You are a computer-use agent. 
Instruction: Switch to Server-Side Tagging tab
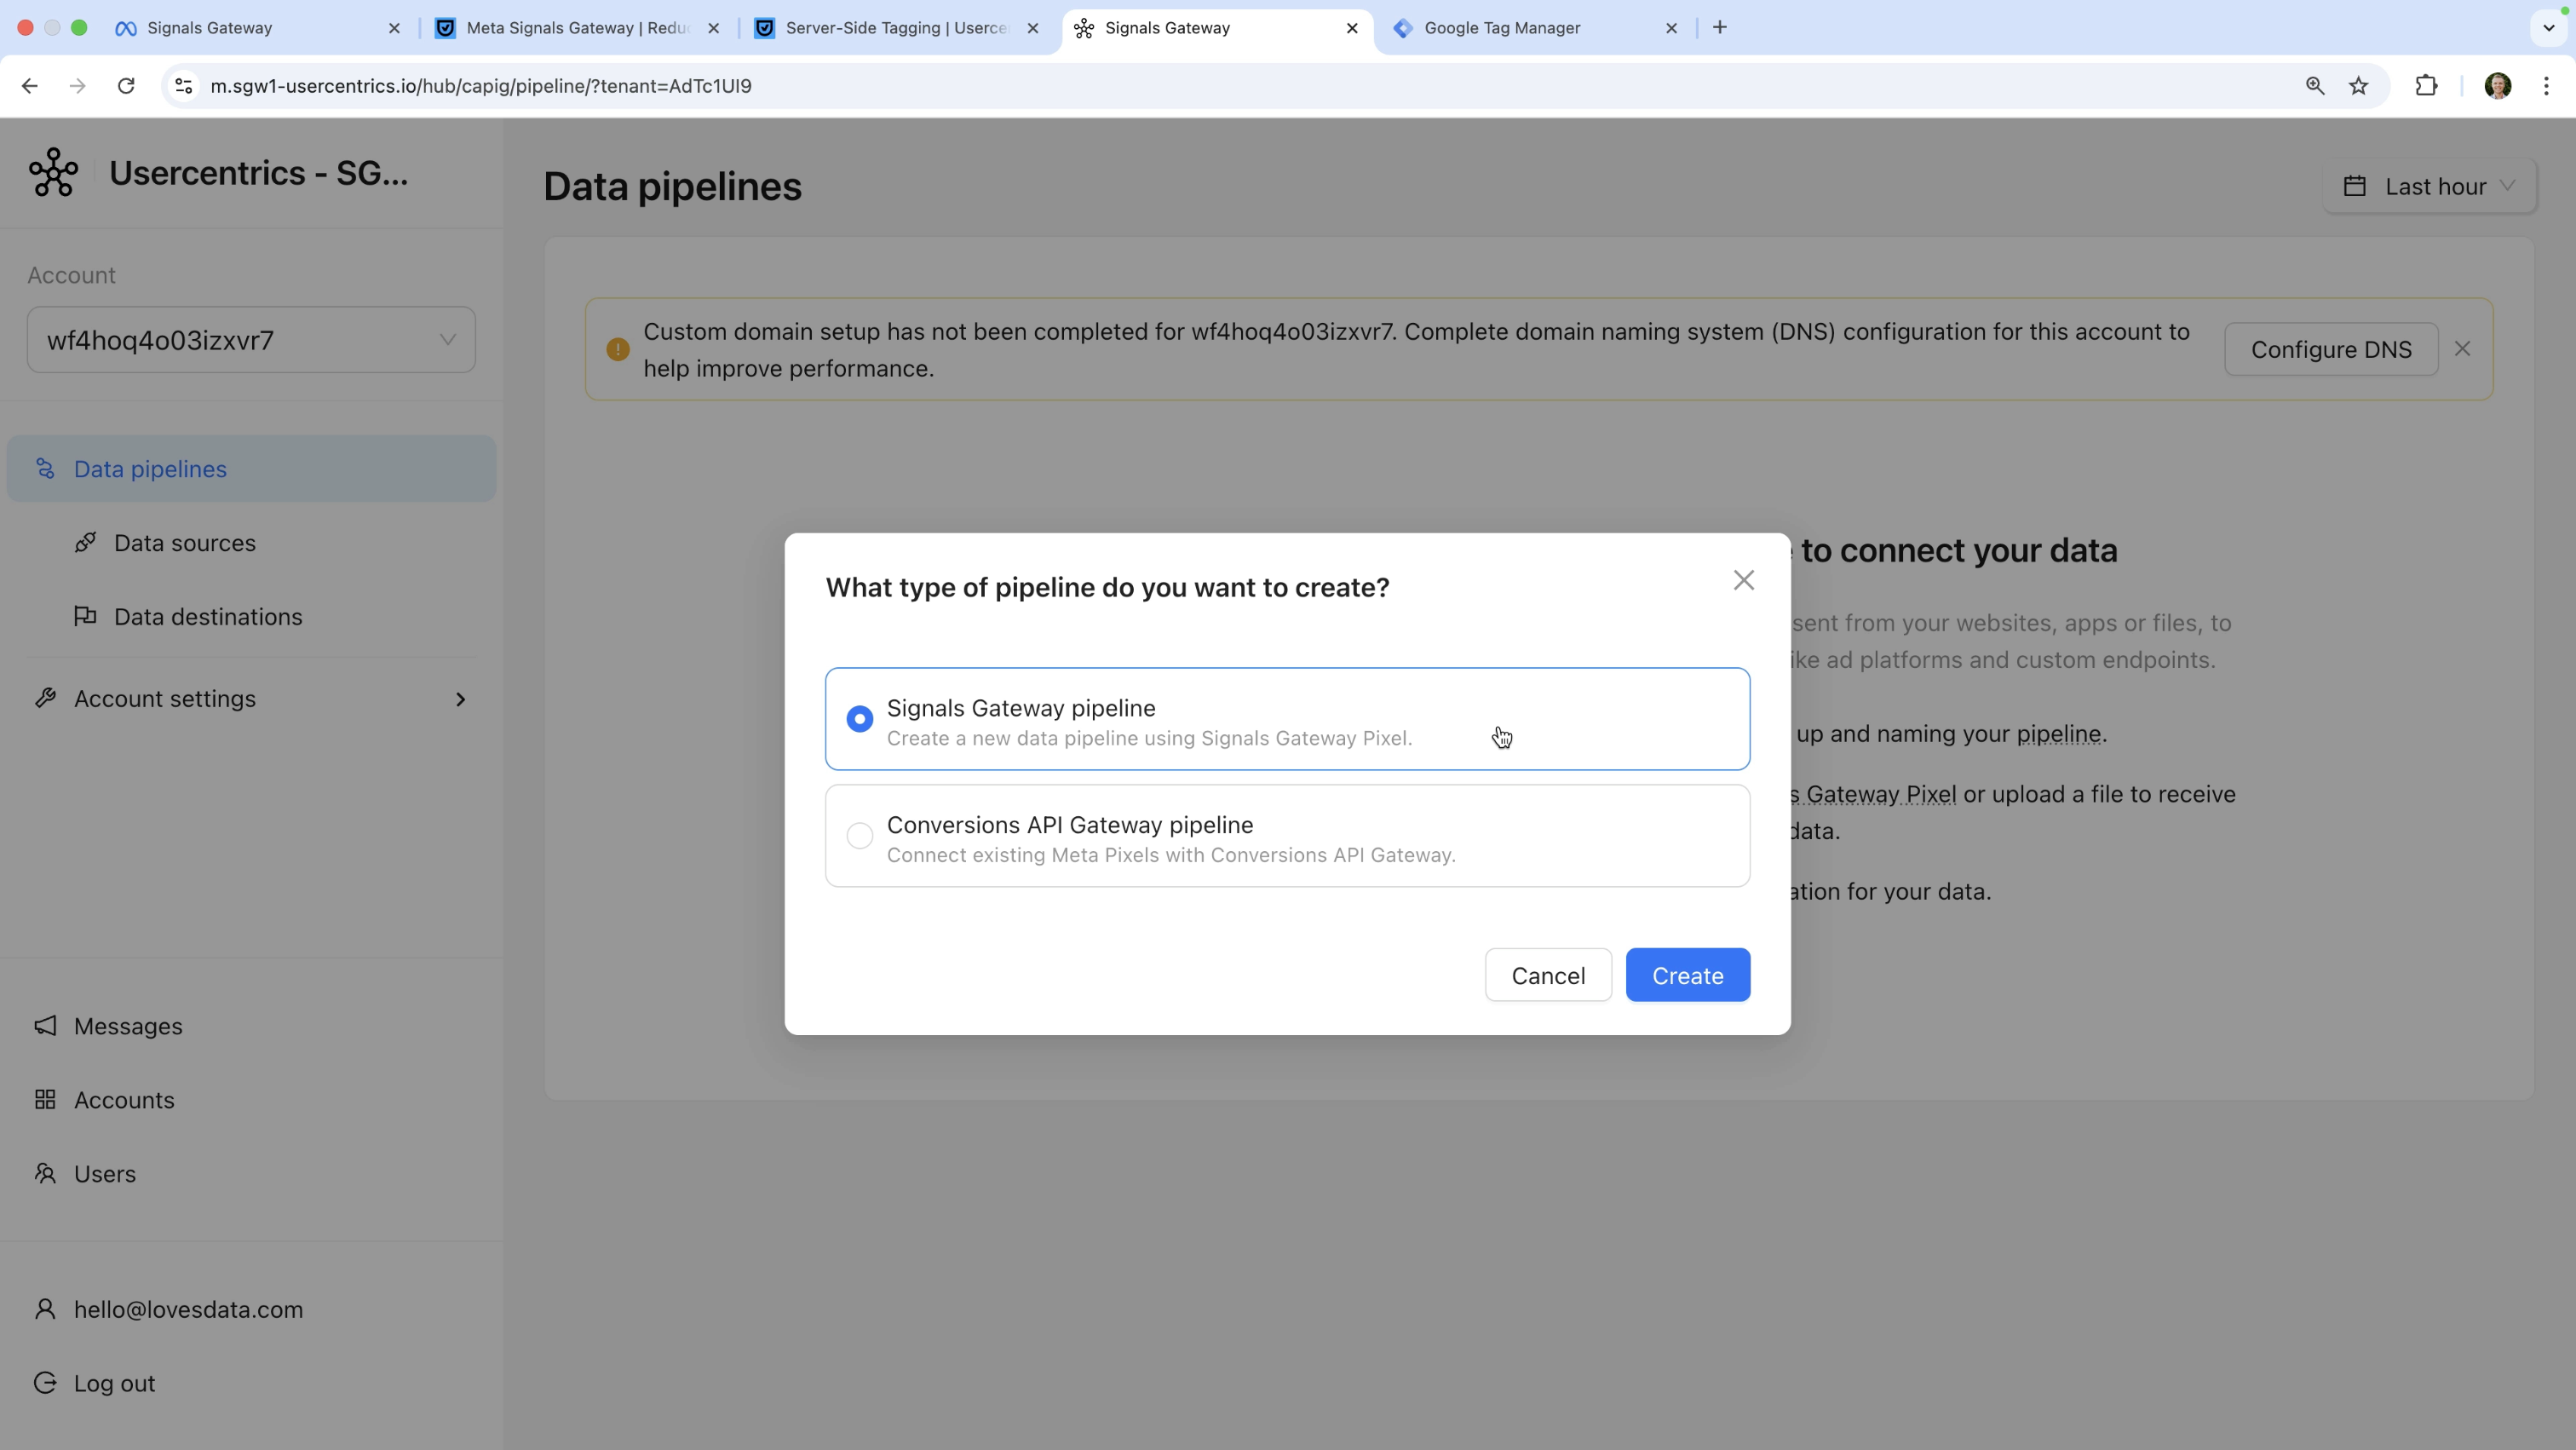[897, 28]
